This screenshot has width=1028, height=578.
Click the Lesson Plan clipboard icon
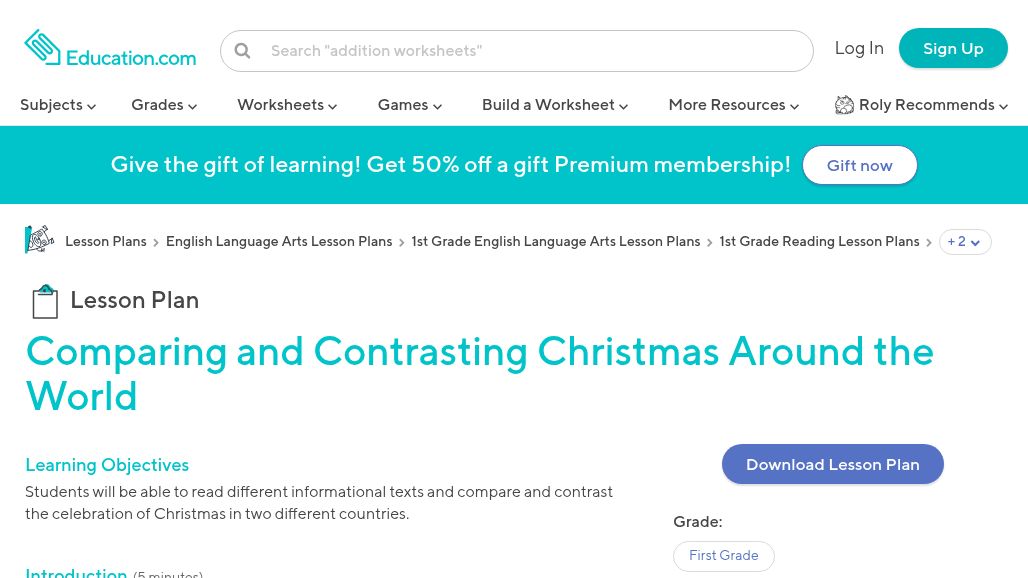(45, 301)
